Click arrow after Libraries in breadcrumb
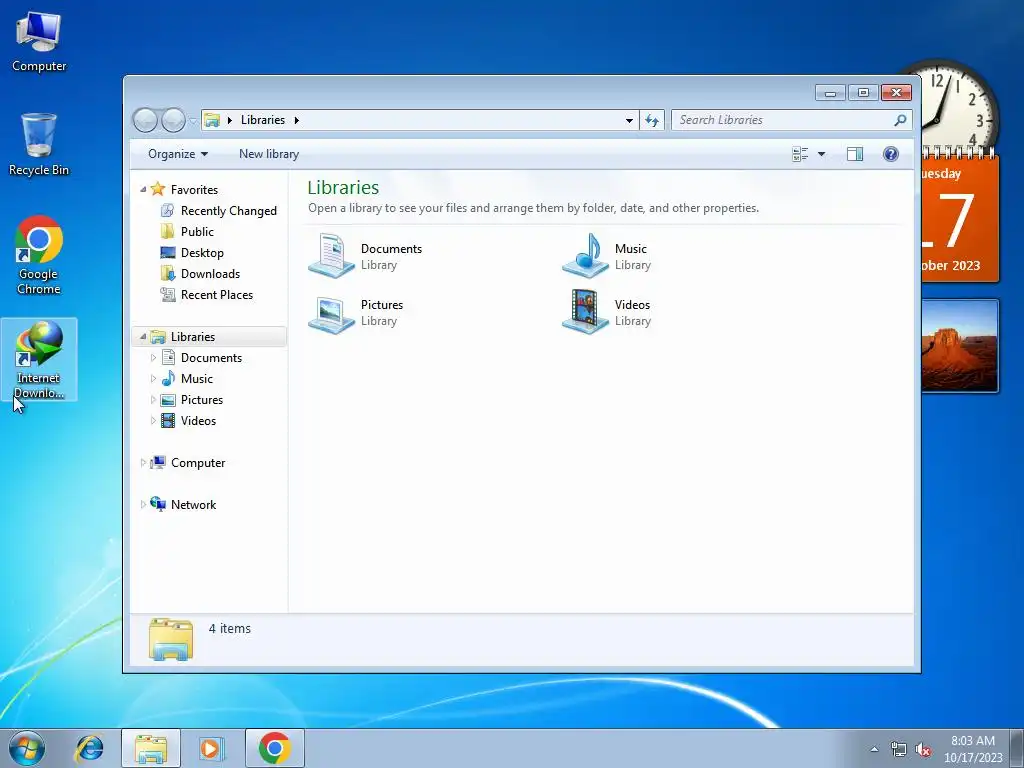The height and width of the screenshot is (768, 1024). pyautogui.click(x=296, y=120)
